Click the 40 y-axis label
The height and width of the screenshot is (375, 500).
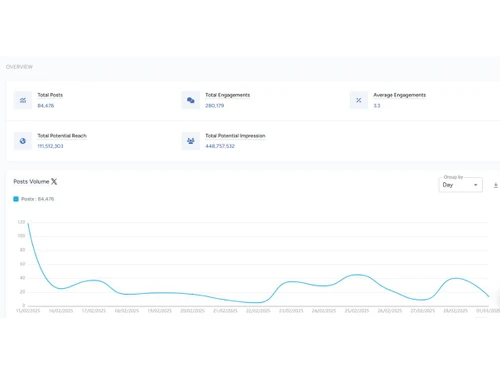coord(22,278)
